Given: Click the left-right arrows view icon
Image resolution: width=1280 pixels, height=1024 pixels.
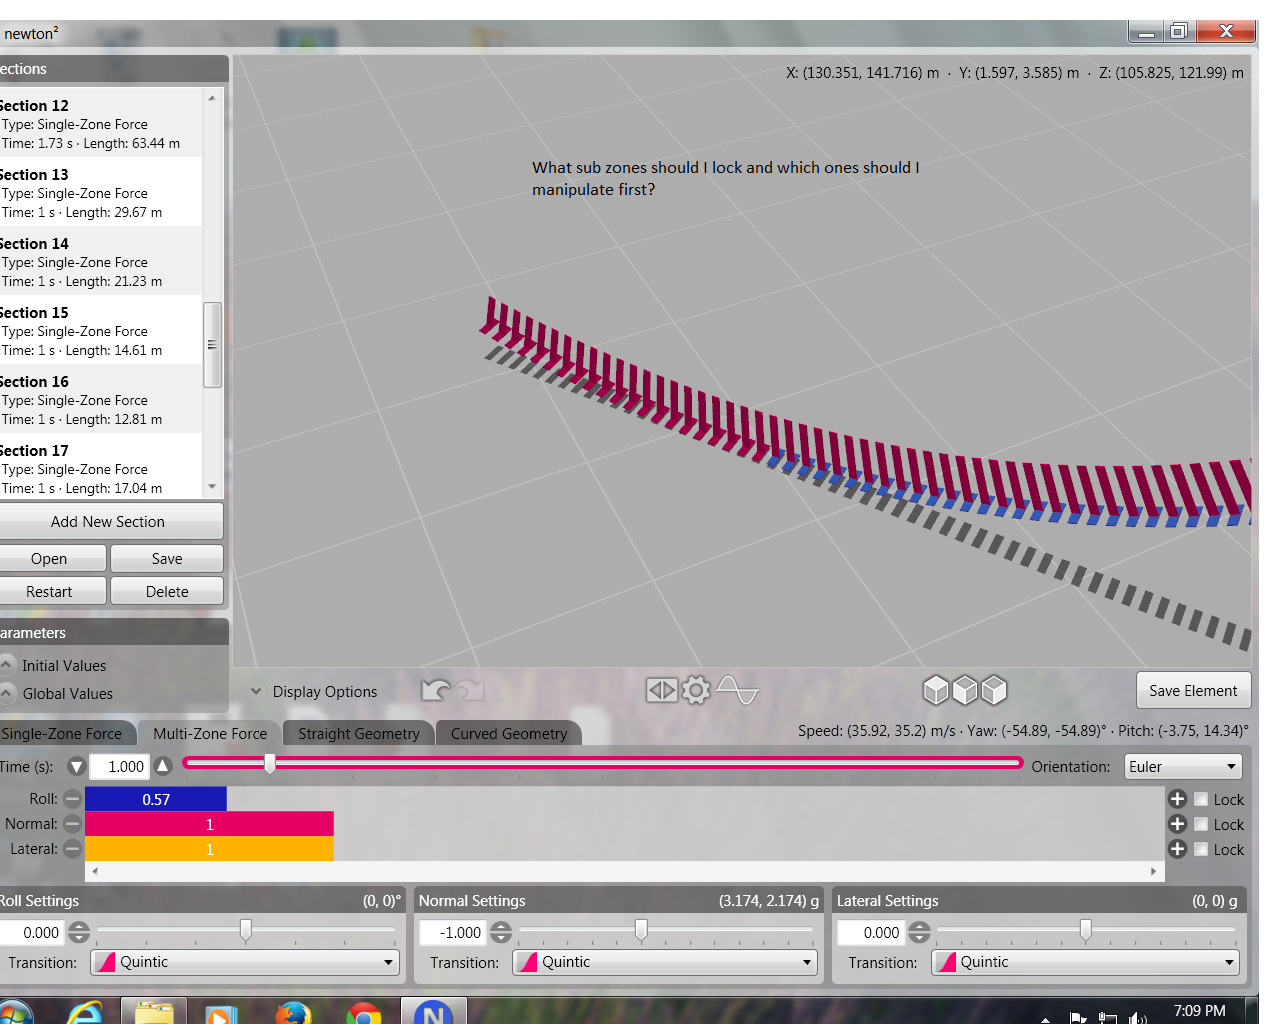Looking at the screenshot, I should [x=661, y=690].
